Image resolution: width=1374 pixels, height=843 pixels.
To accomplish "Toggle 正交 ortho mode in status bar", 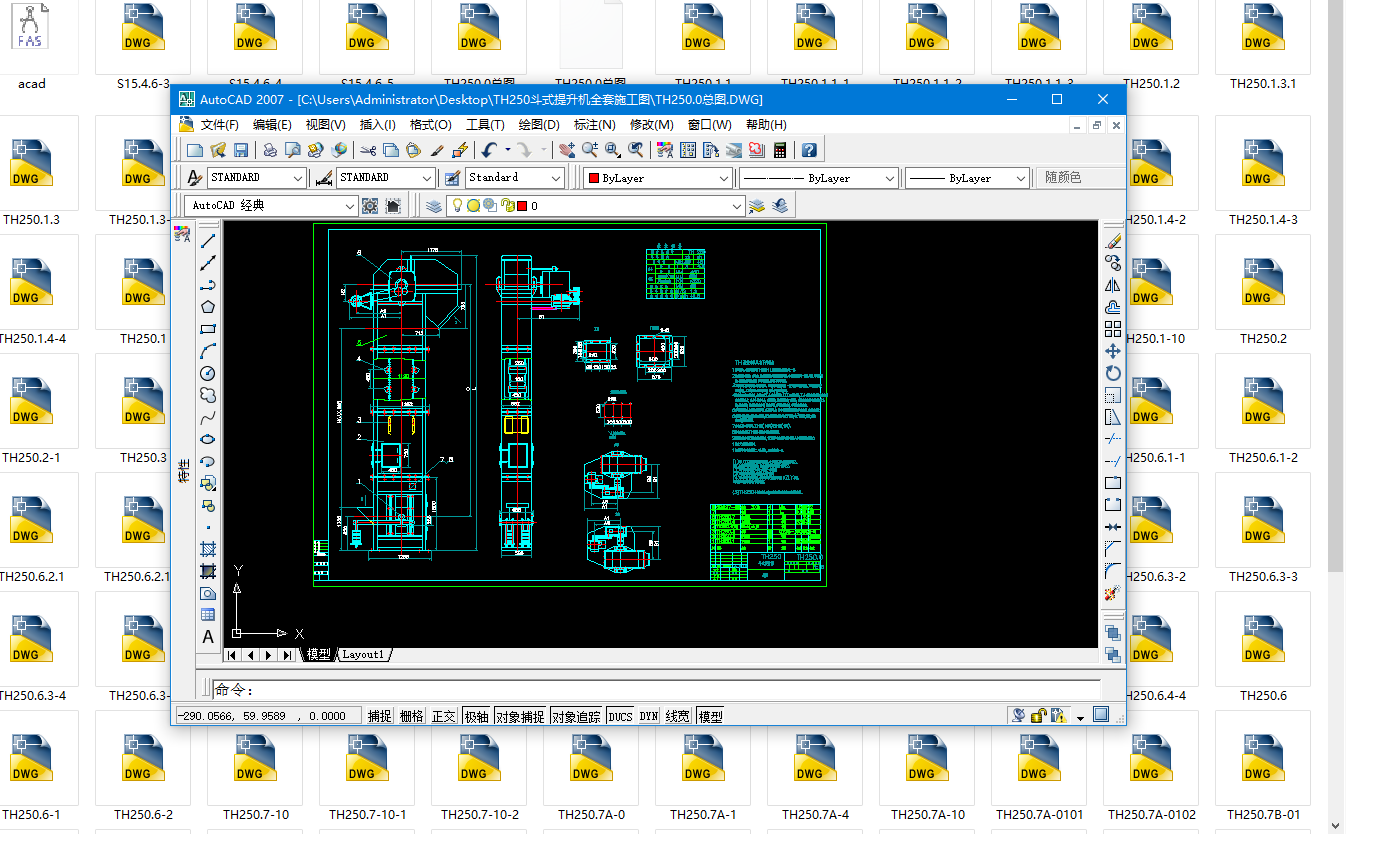I will [x=444, y=716].
